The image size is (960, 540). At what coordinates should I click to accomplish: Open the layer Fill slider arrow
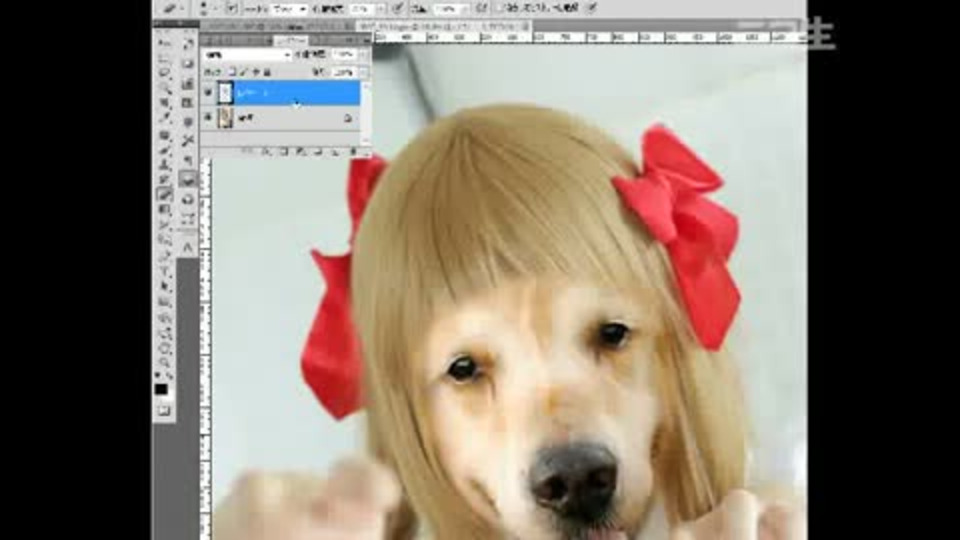[x=363, y=72]
